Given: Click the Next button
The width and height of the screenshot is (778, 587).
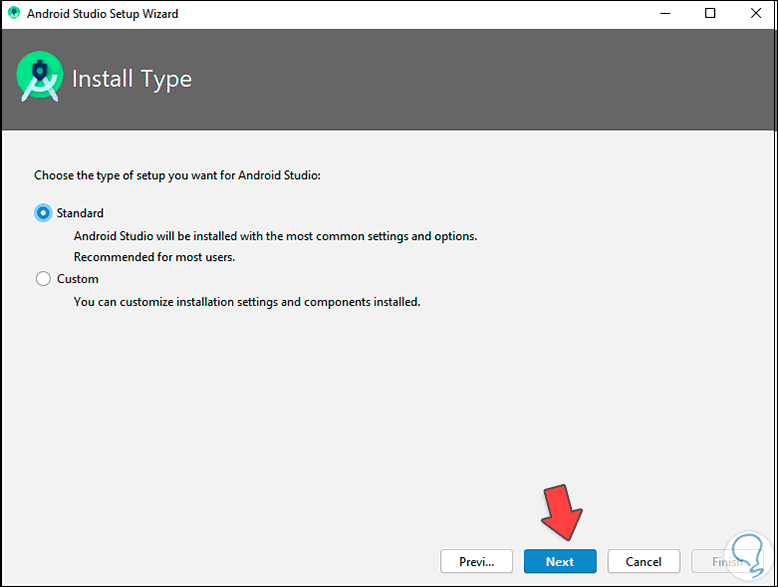Looking at the screenshot, I should coord(560,561).
